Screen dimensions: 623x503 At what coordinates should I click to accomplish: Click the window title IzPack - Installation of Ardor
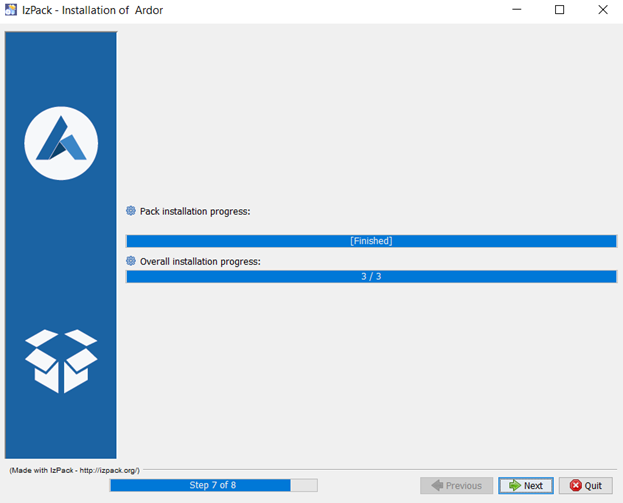pyautogui.click(x=94, y=10)
